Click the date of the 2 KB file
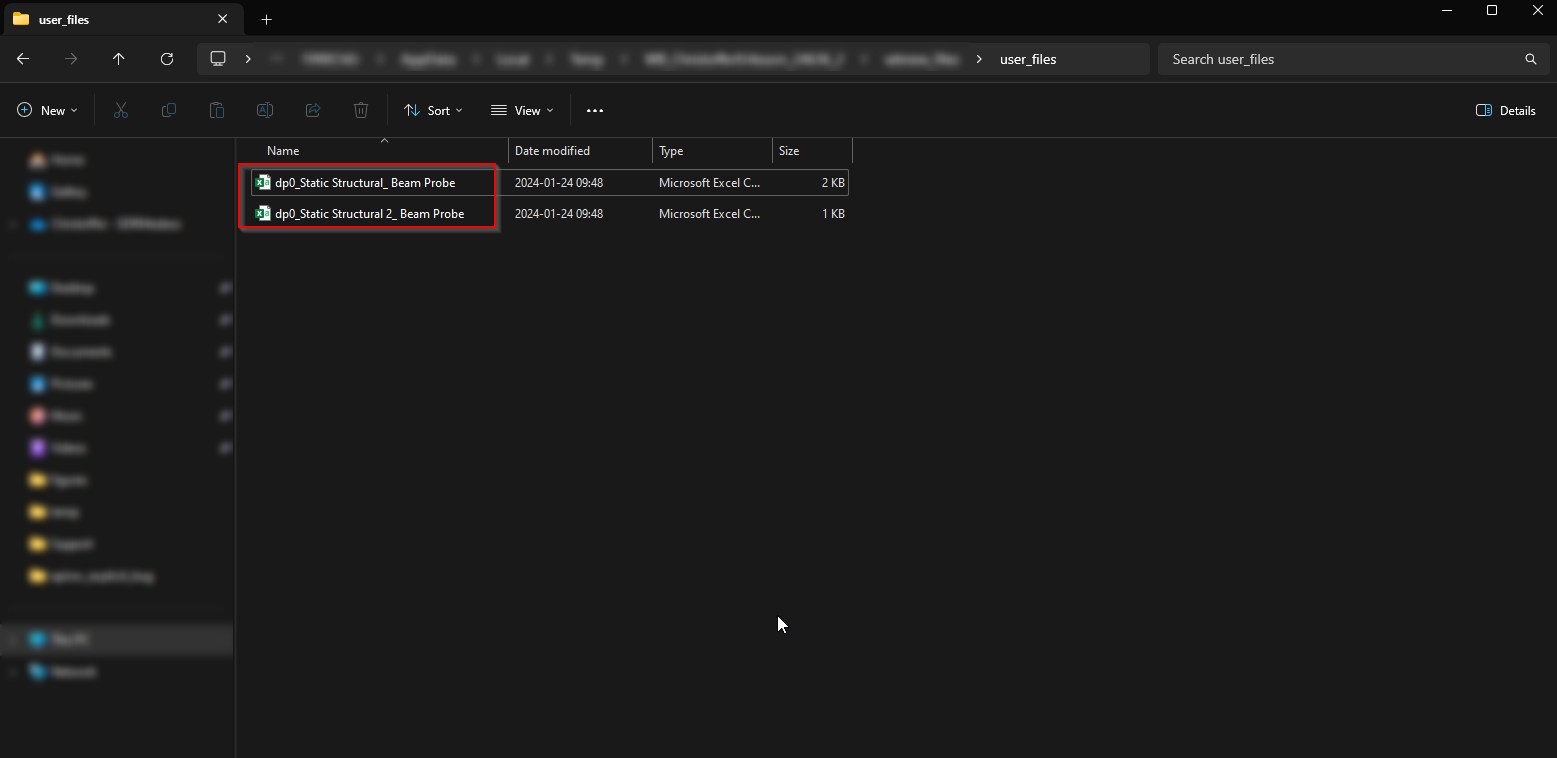The height and width of the screenshot is (758, 1557). [x=559, y=183]
